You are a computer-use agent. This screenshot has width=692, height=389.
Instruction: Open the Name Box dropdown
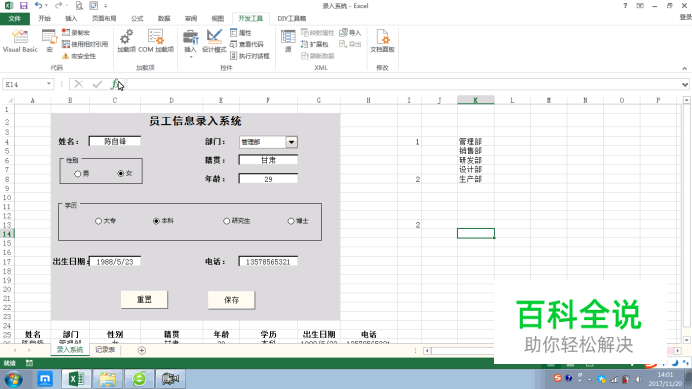coord(49,84)
